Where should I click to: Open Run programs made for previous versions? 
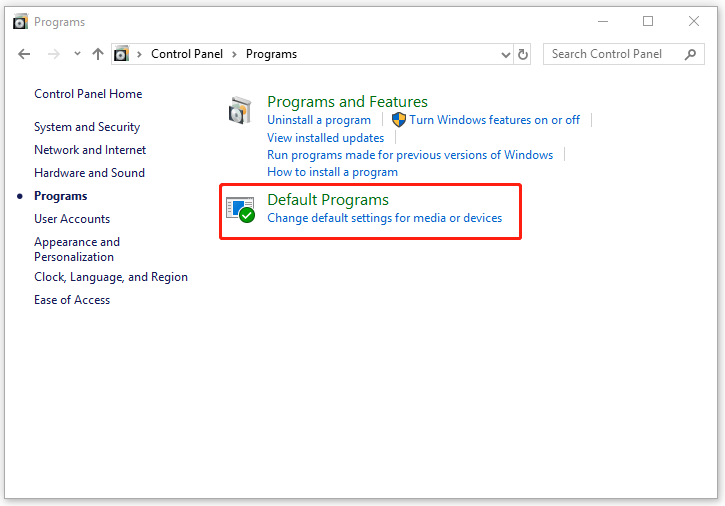tap(410, 155)
